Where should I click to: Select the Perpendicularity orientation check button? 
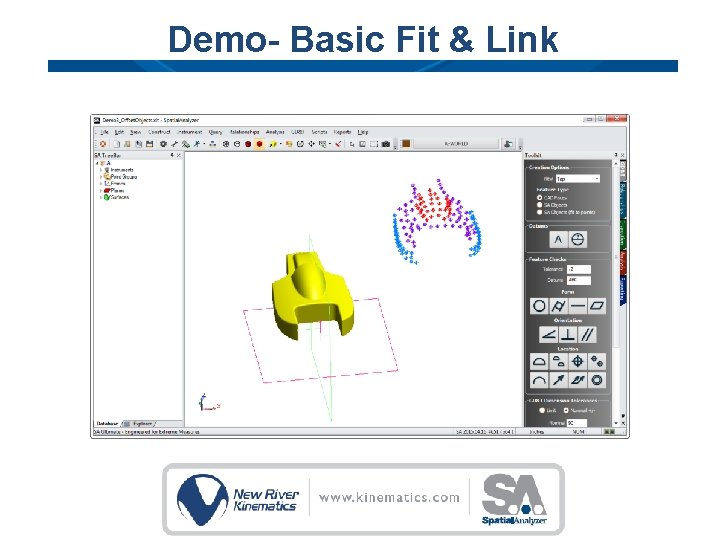[568, 334]
